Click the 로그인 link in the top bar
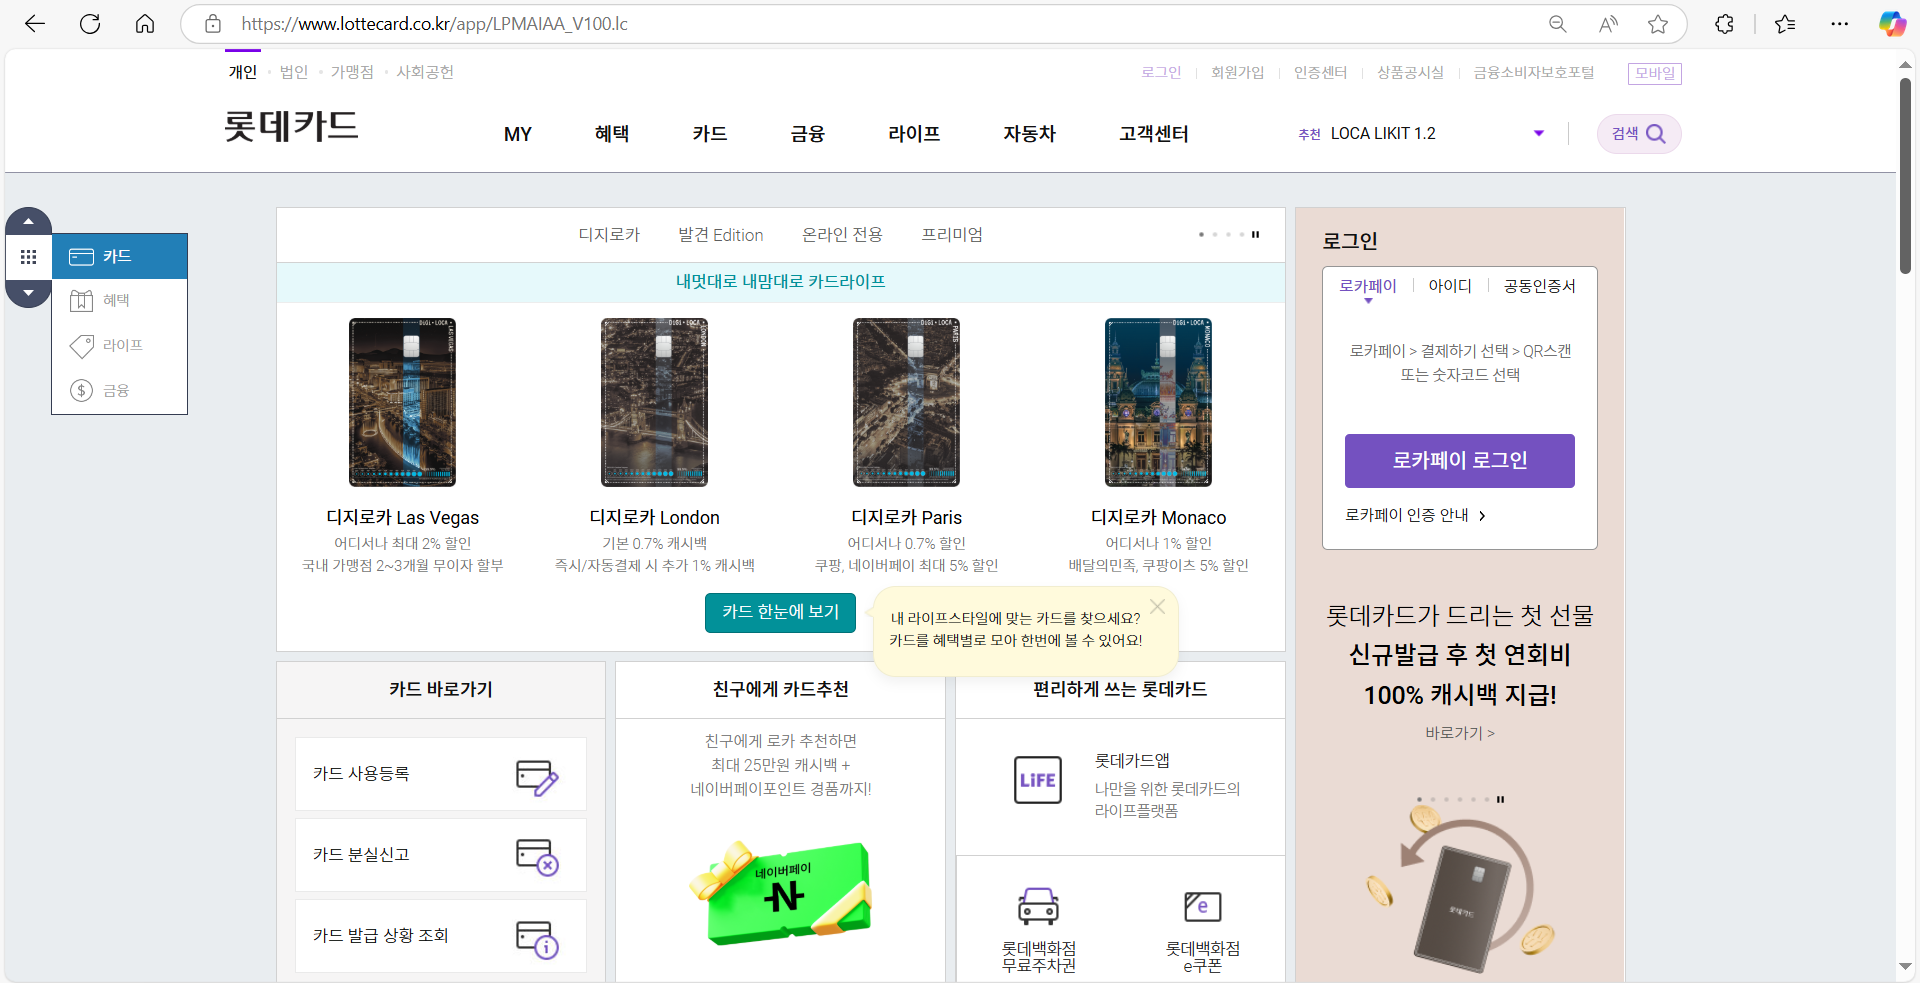Screen dimensions: 1920x983 (1161, 73)
